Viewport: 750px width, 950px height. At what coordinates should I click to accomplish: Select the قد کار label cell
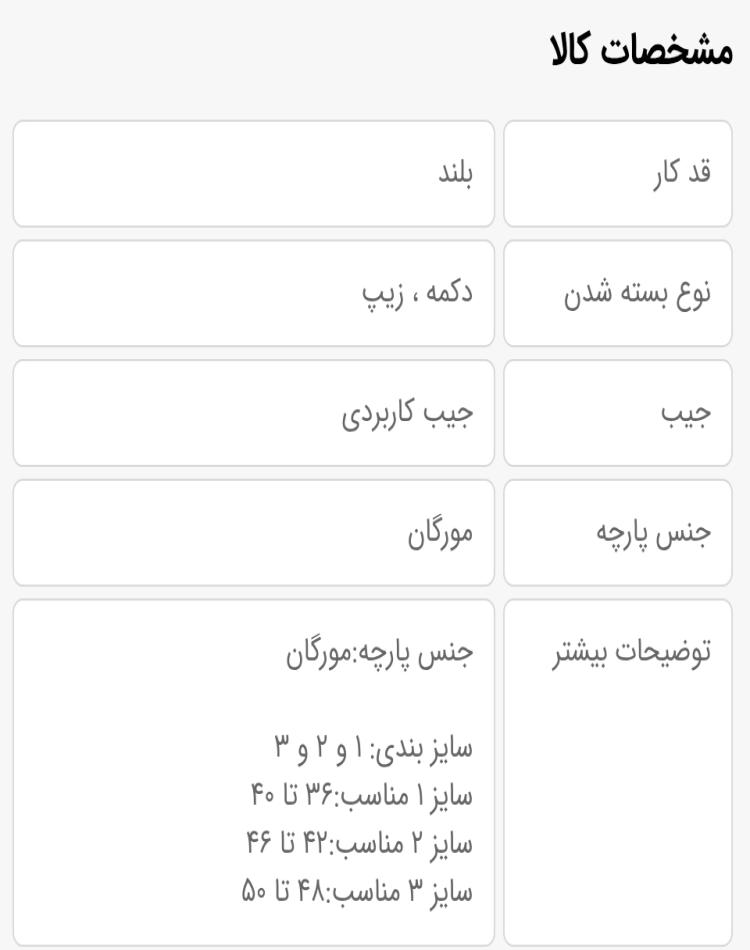[618, 174]
